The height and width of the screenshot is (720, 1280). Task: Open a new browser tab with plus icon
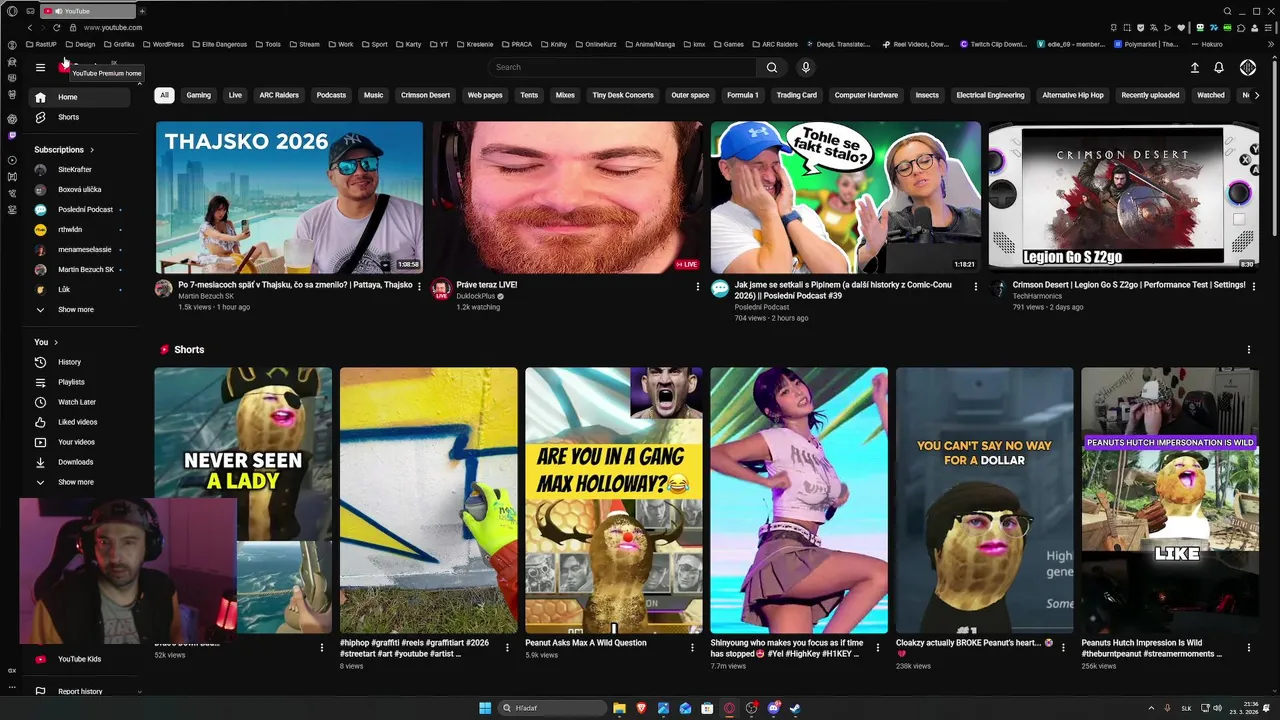pos(142,11)
